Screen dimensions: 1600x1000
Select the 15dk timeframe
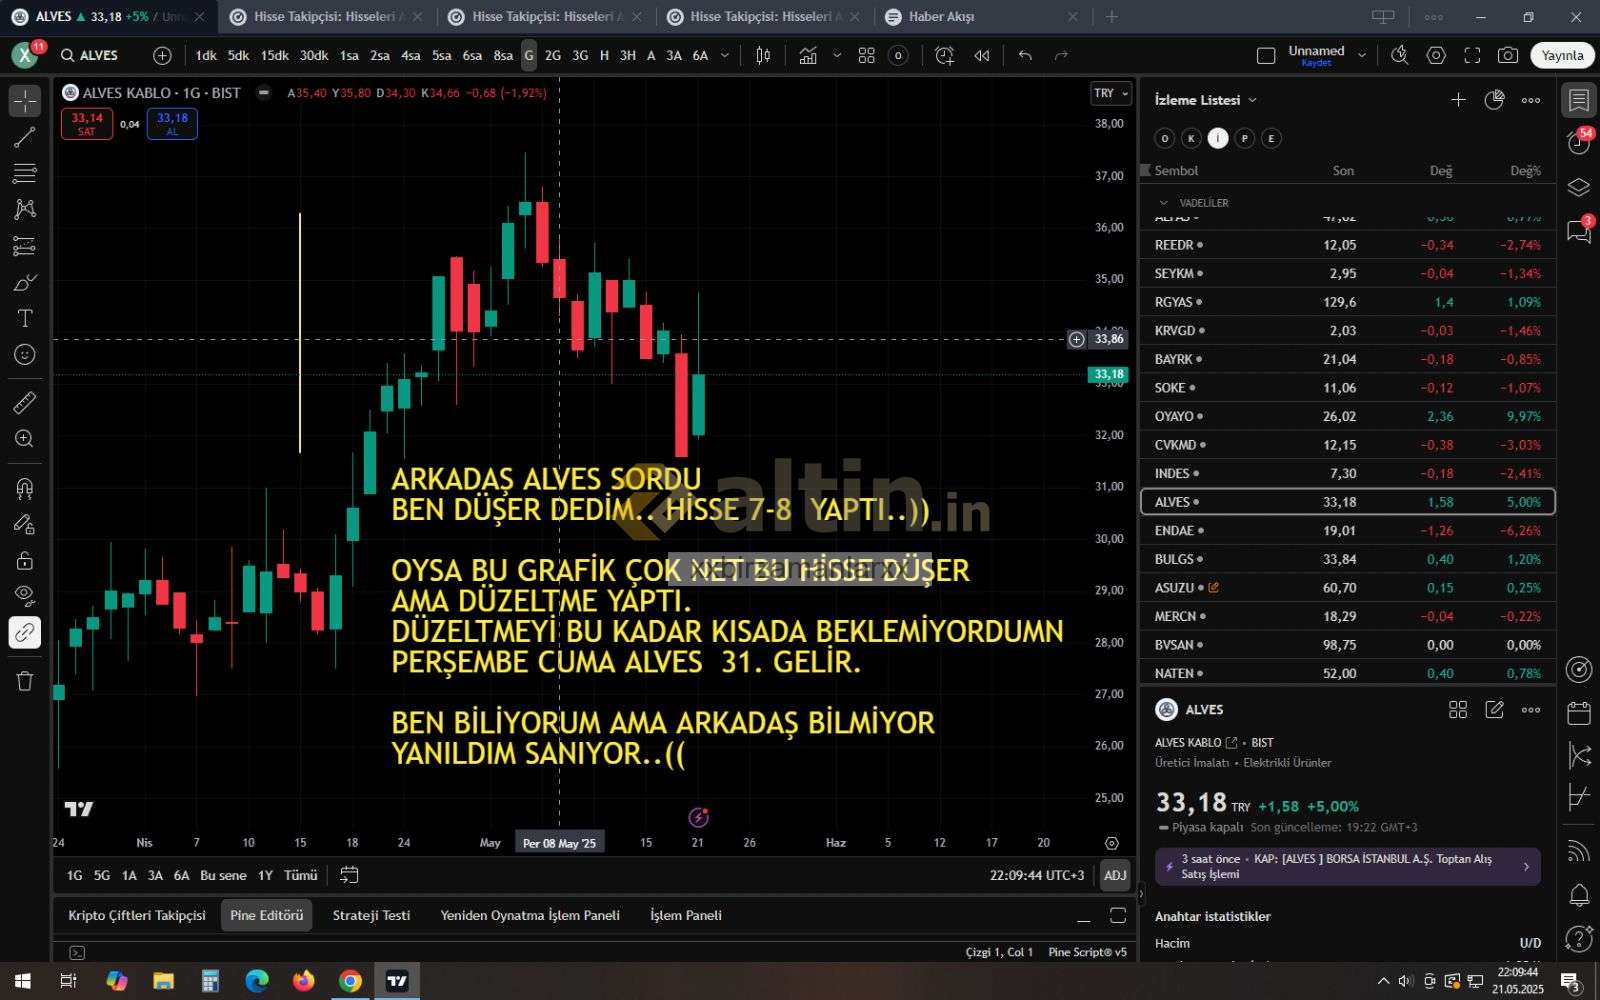275,56
